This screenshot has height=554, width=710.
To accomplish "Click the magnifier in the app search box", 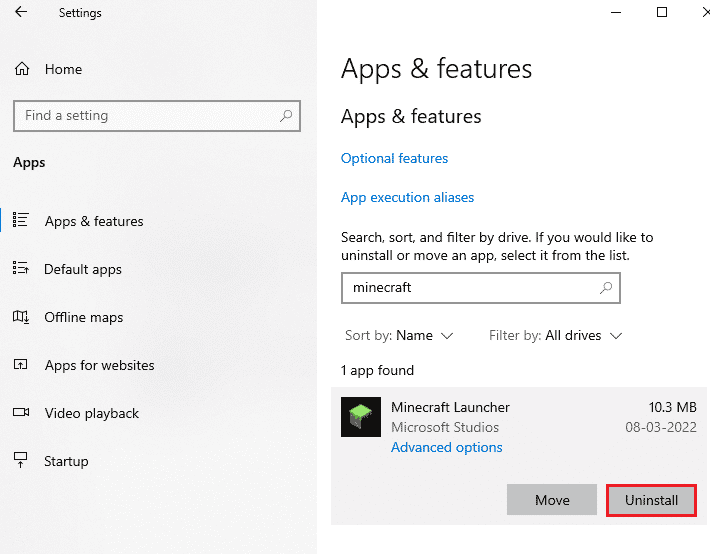I will 605,288.
